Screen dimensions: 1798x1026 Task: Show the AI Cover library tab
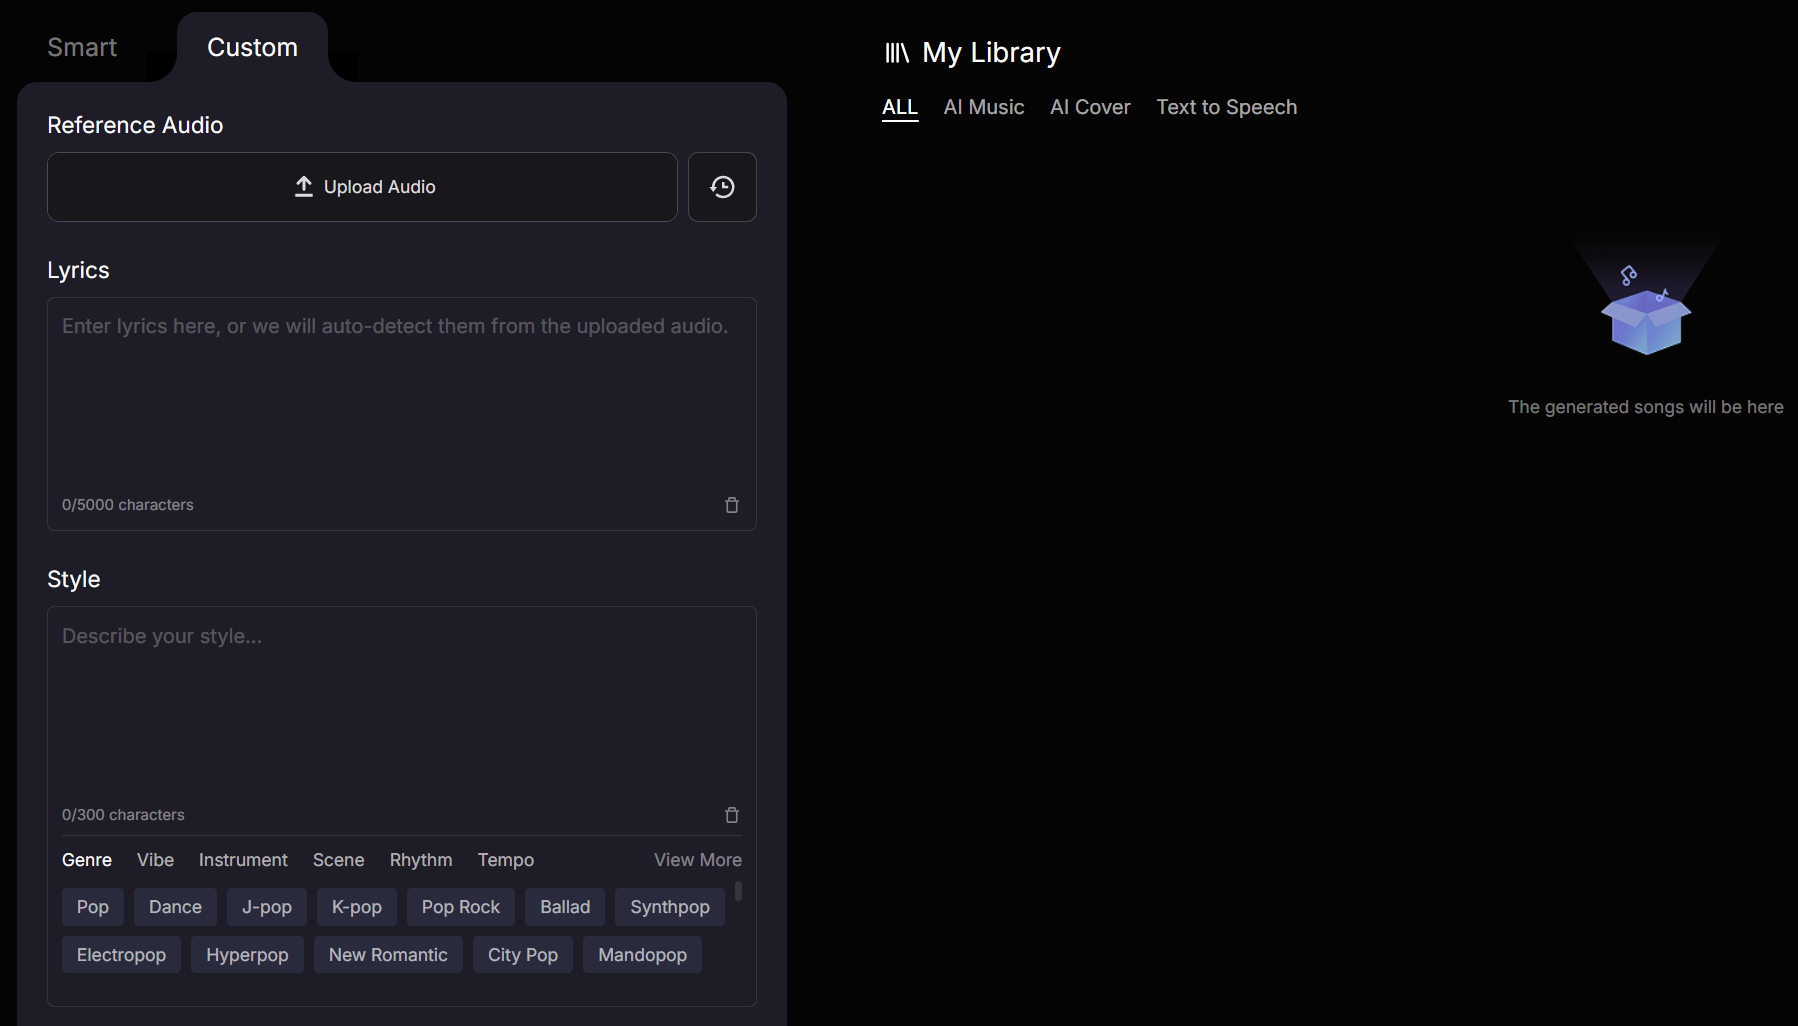pyautogui.click(x=1089, y=107)
